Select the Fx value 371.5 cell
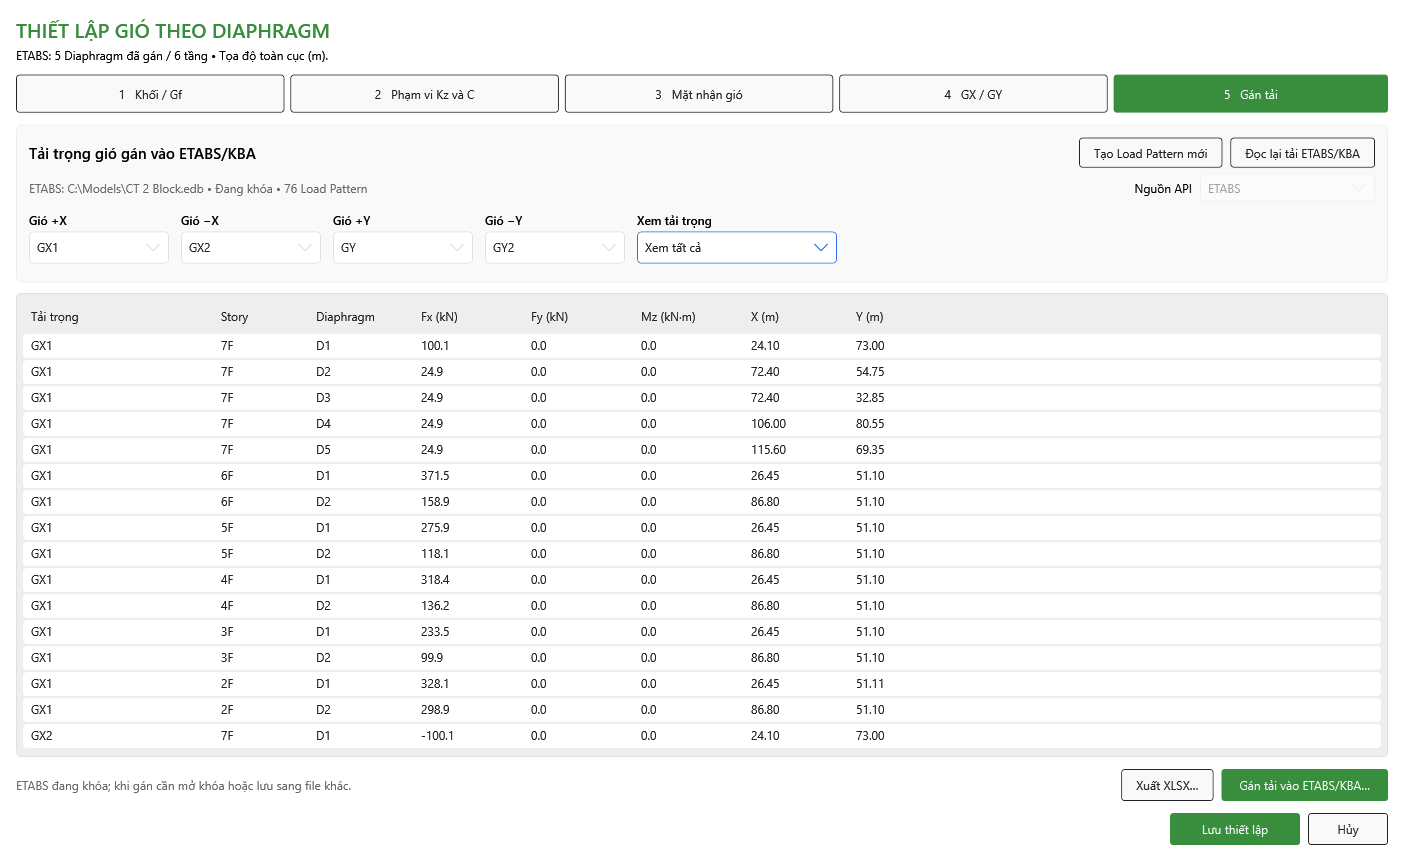The width and height of the screenshot is (1404, 861). 435,476
